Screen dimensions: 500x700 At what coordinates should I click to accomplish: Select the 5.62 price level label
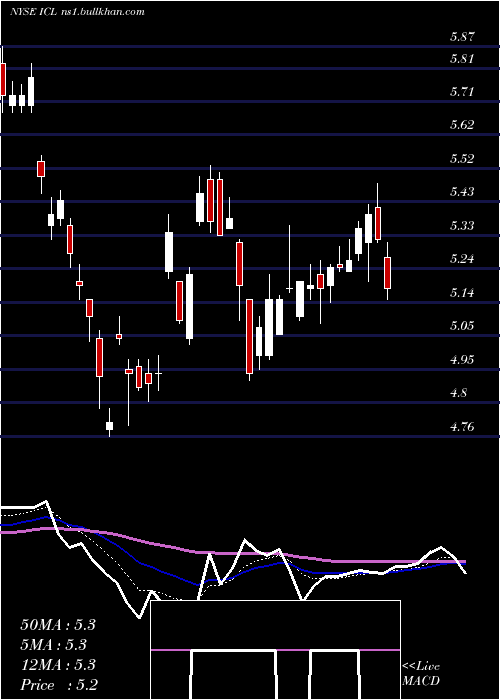pos(462,125)
